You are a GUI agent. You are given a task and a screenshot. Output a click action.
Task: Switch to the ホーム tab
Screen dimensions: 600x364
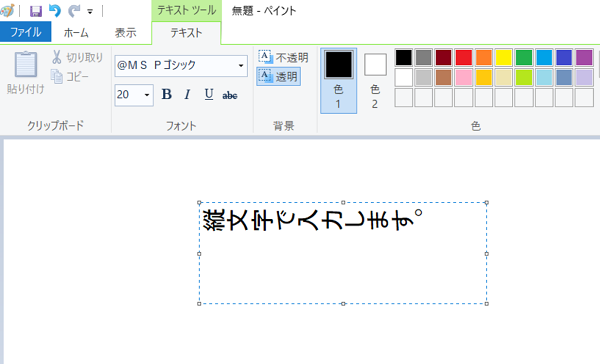click(76, 33)
